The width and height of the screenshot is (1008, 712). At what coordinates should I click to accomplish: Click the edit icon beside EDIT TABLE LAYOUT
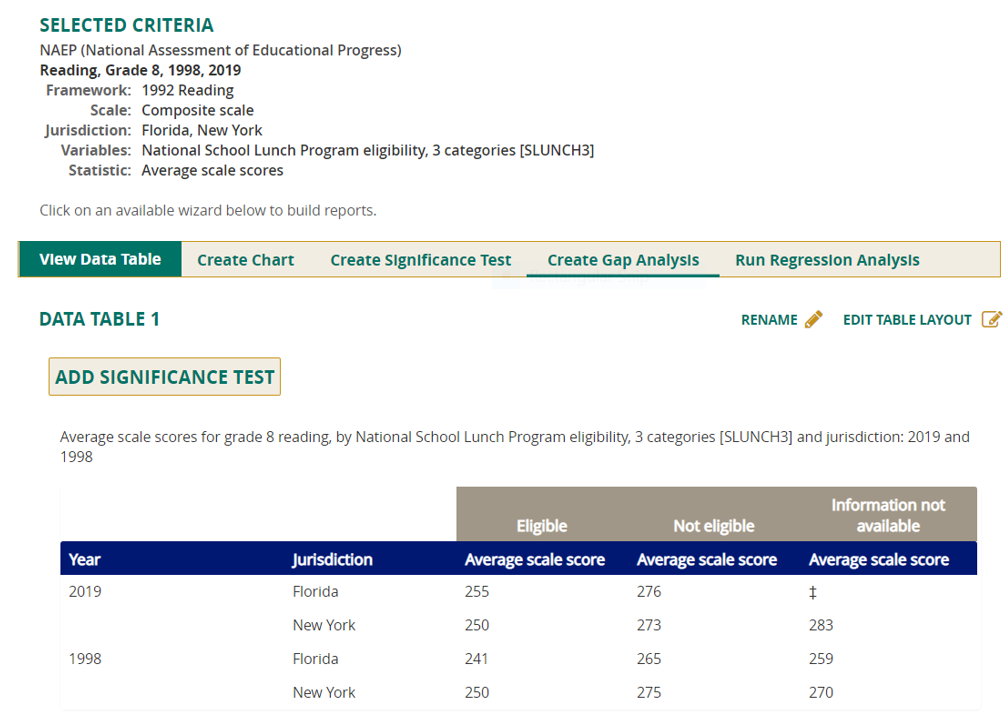pyautogui.click(x=991, y=319)
